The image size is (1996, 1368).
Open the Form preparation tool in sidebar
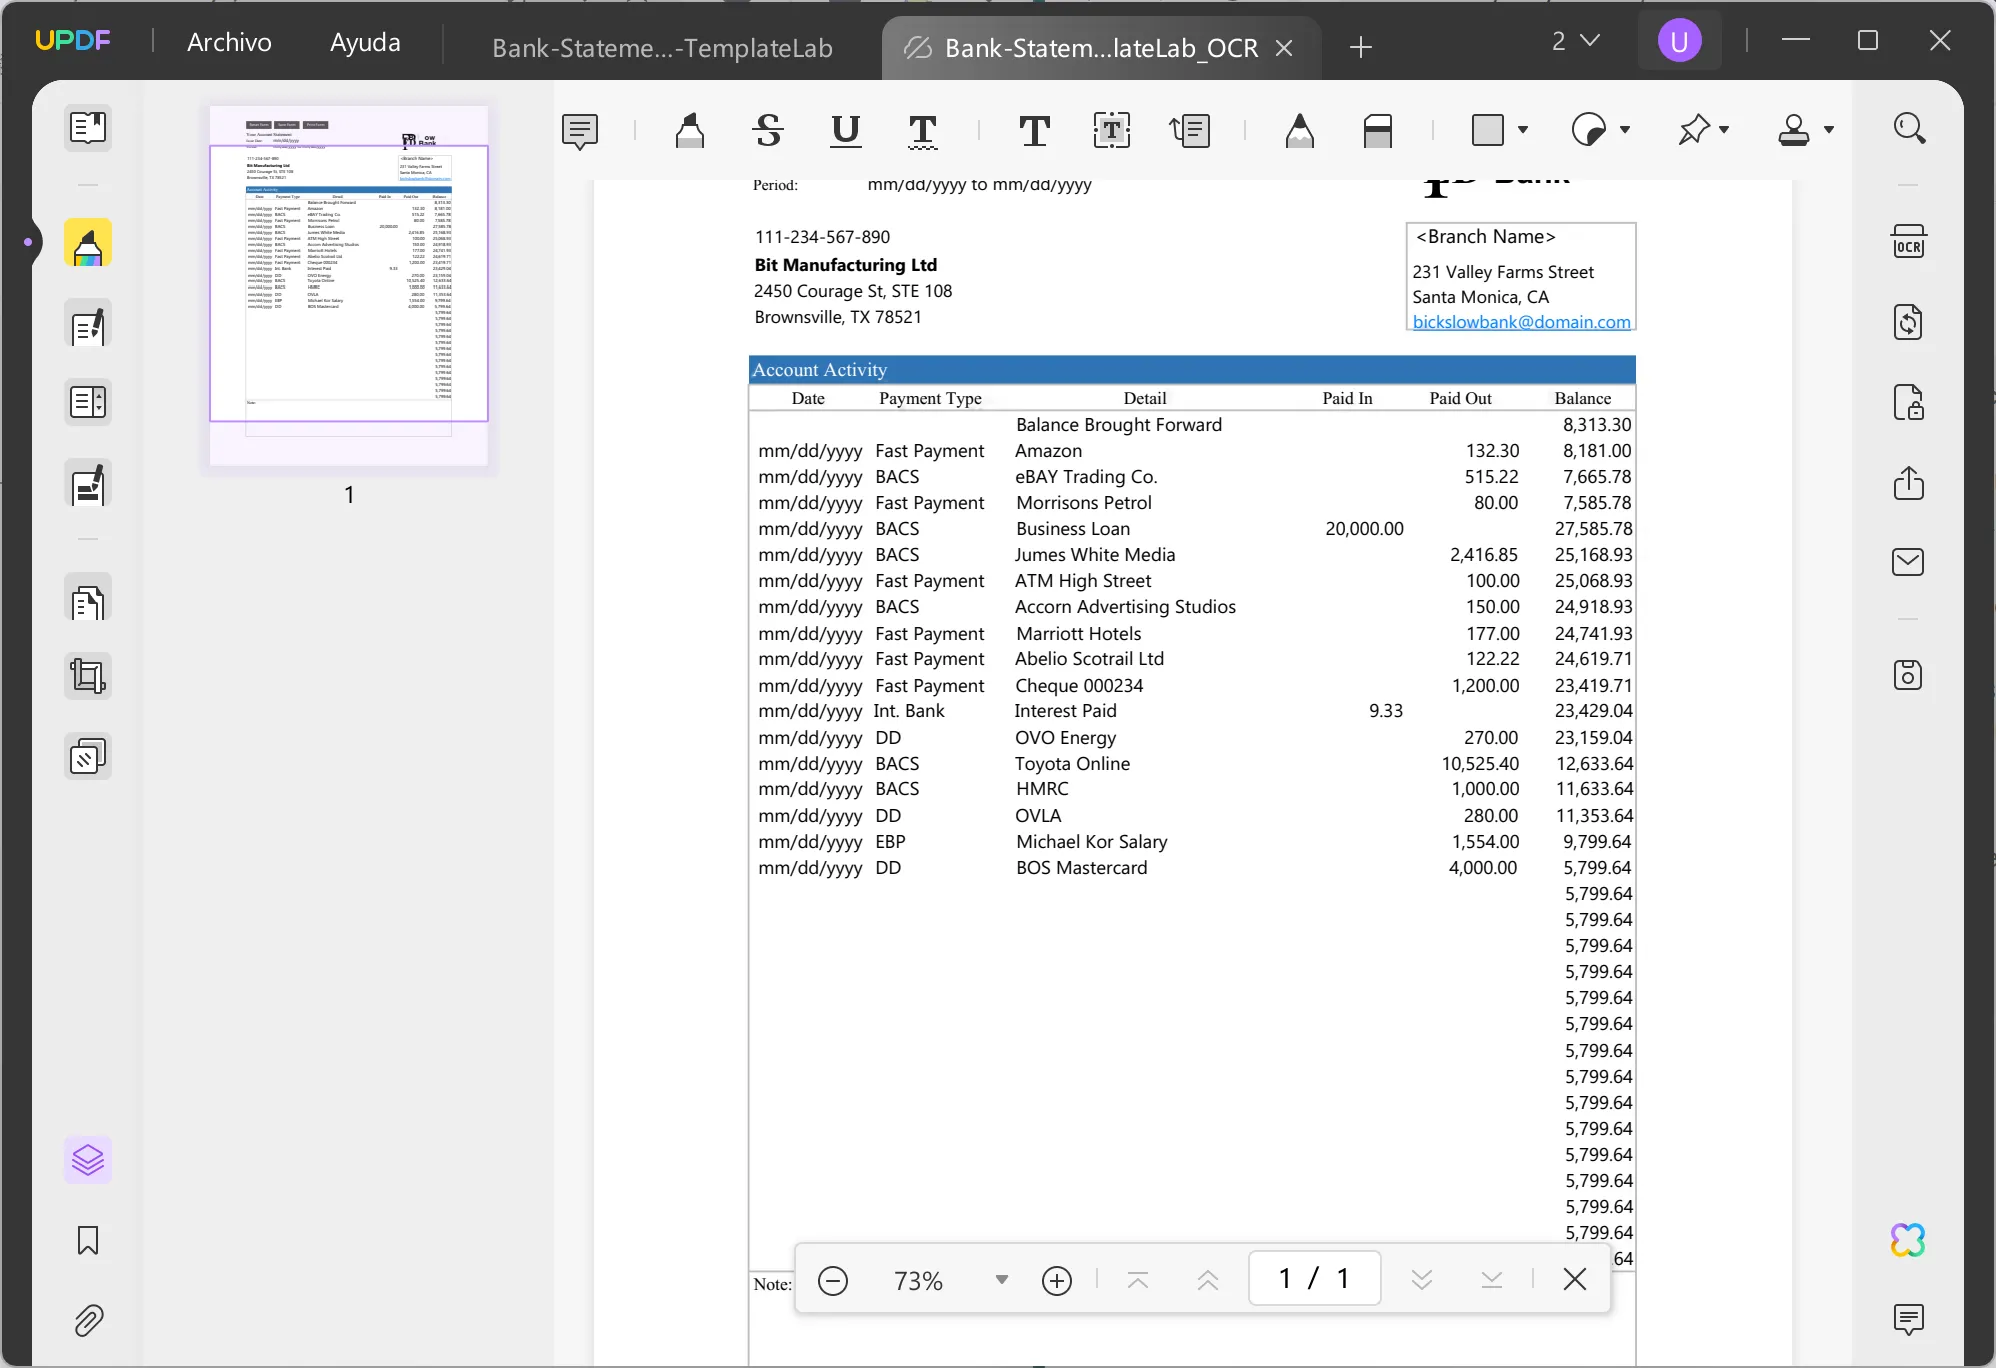pos(88,403)
